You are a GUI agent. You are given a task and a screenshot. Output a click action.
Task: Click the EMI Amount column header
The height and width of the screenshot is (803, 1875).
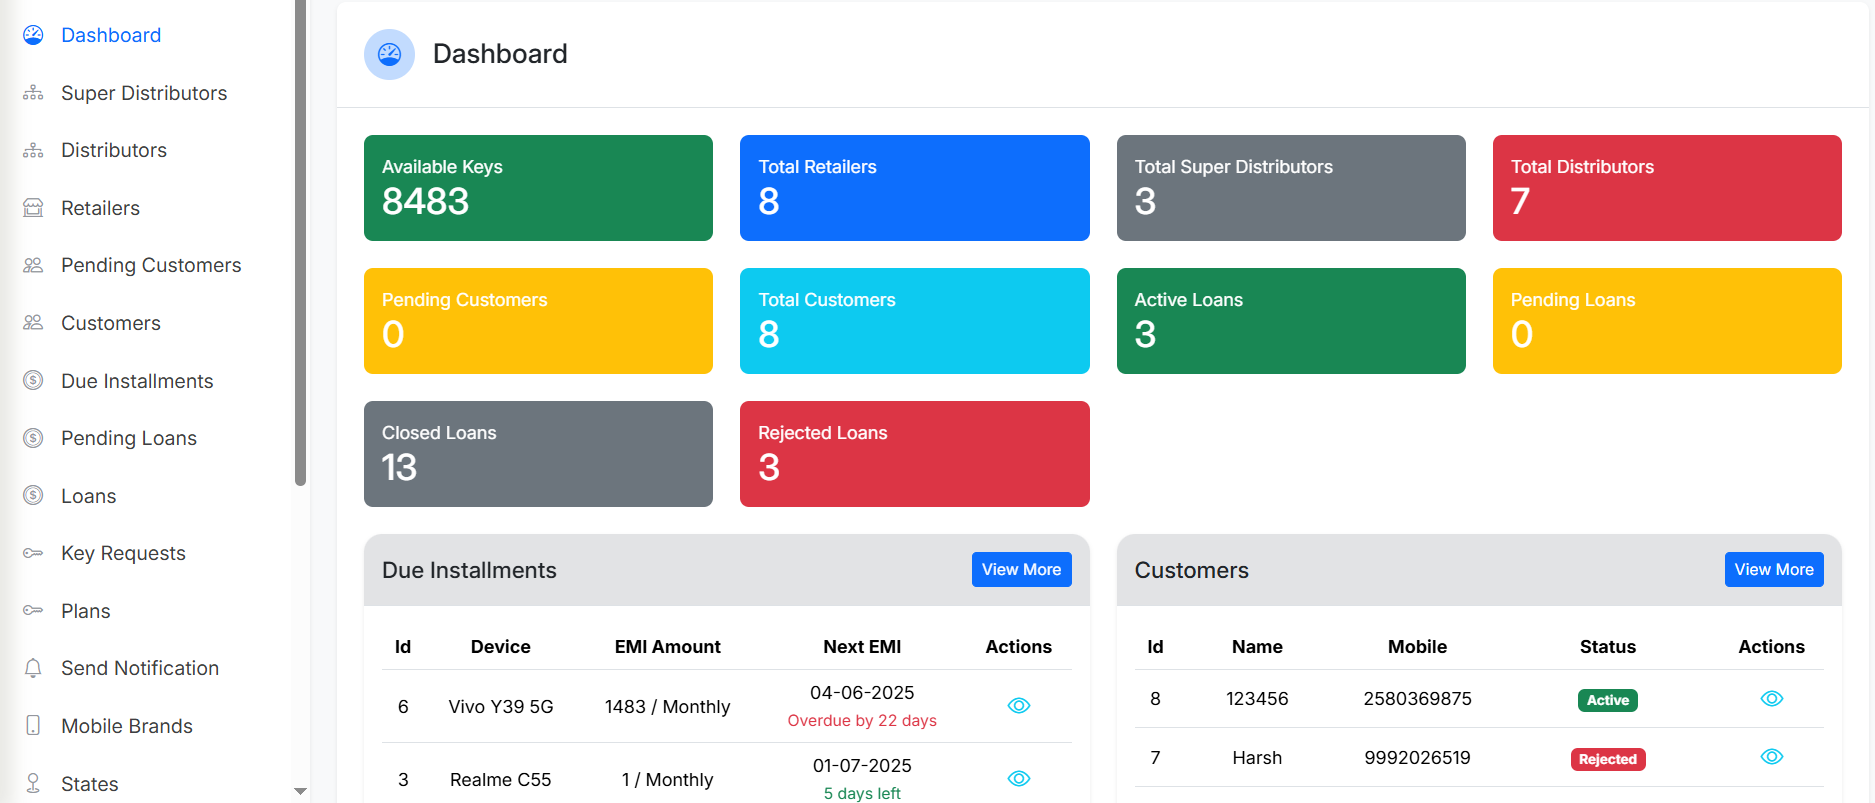tap(667, 647)
